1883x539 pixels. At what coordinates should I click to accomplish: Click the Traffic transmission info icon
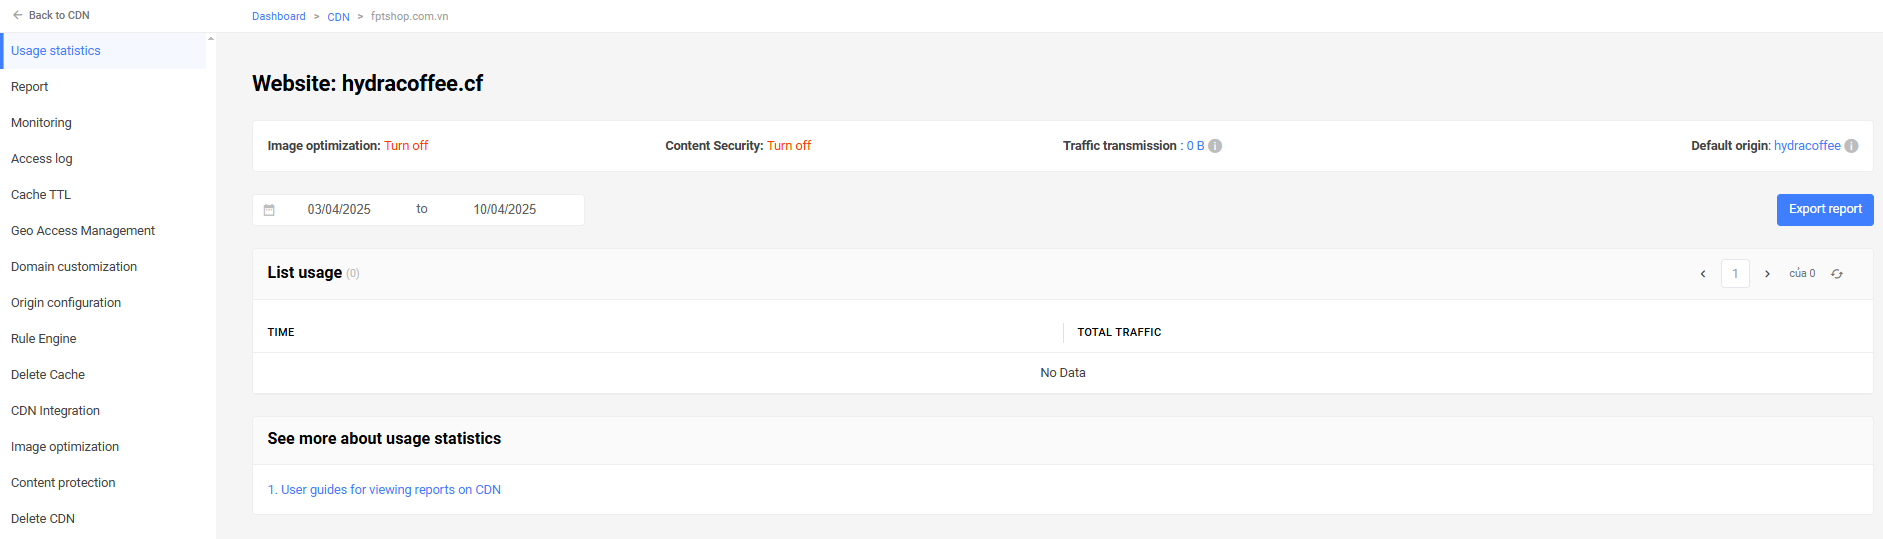pyautogui.click(x=1215, y=146)
